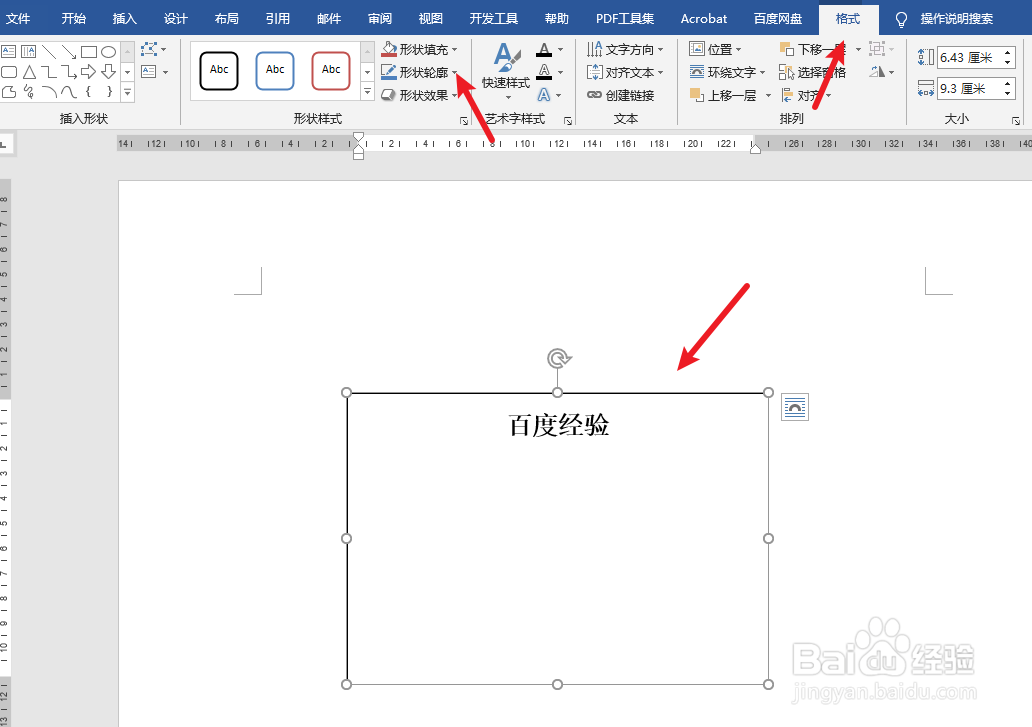Expand the shape styles gallery
This screenshot has height=727, width=1032.
(367, 92)
